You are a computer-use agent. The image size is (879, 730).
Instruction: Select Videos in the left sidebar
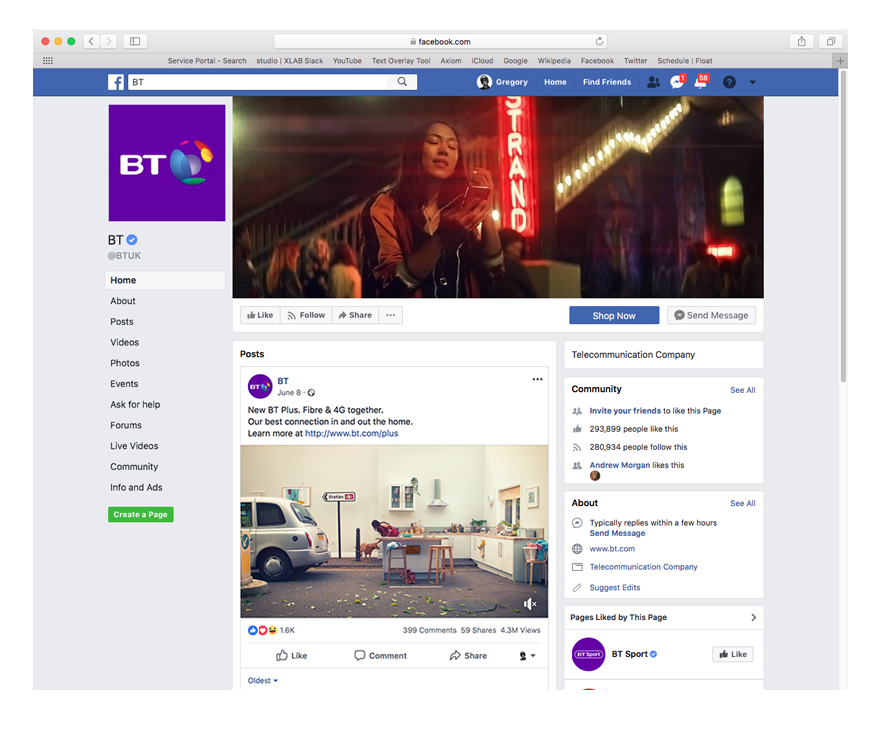tap(125, 342)
